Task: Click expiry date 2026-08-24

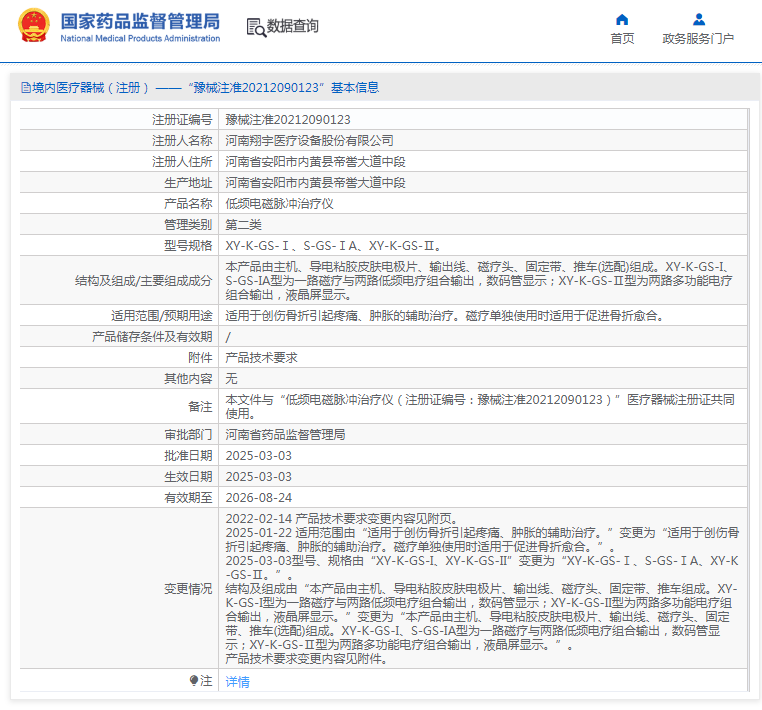Action: click(x=259, y=497)
